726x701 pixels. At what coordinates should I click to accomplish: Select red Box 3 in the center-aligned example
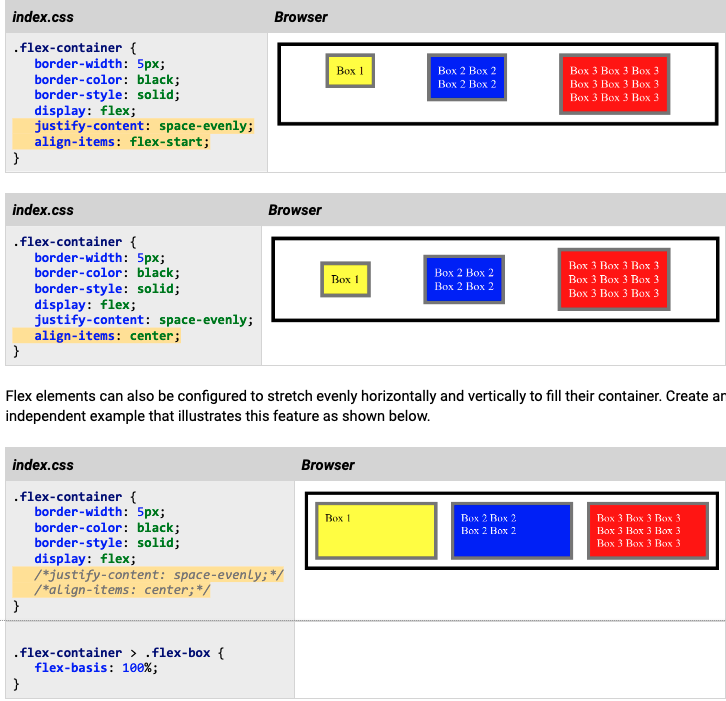613,279
